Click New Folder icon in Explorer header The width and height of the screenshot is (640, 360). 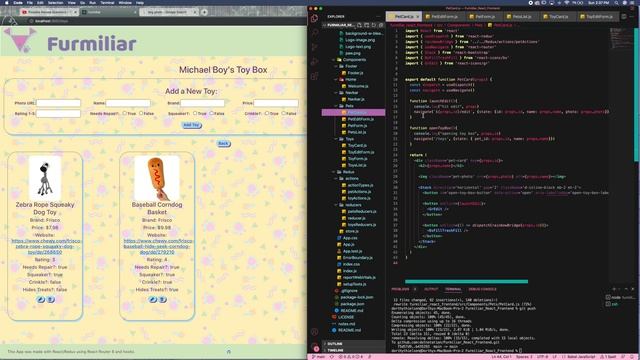[367, 25]
